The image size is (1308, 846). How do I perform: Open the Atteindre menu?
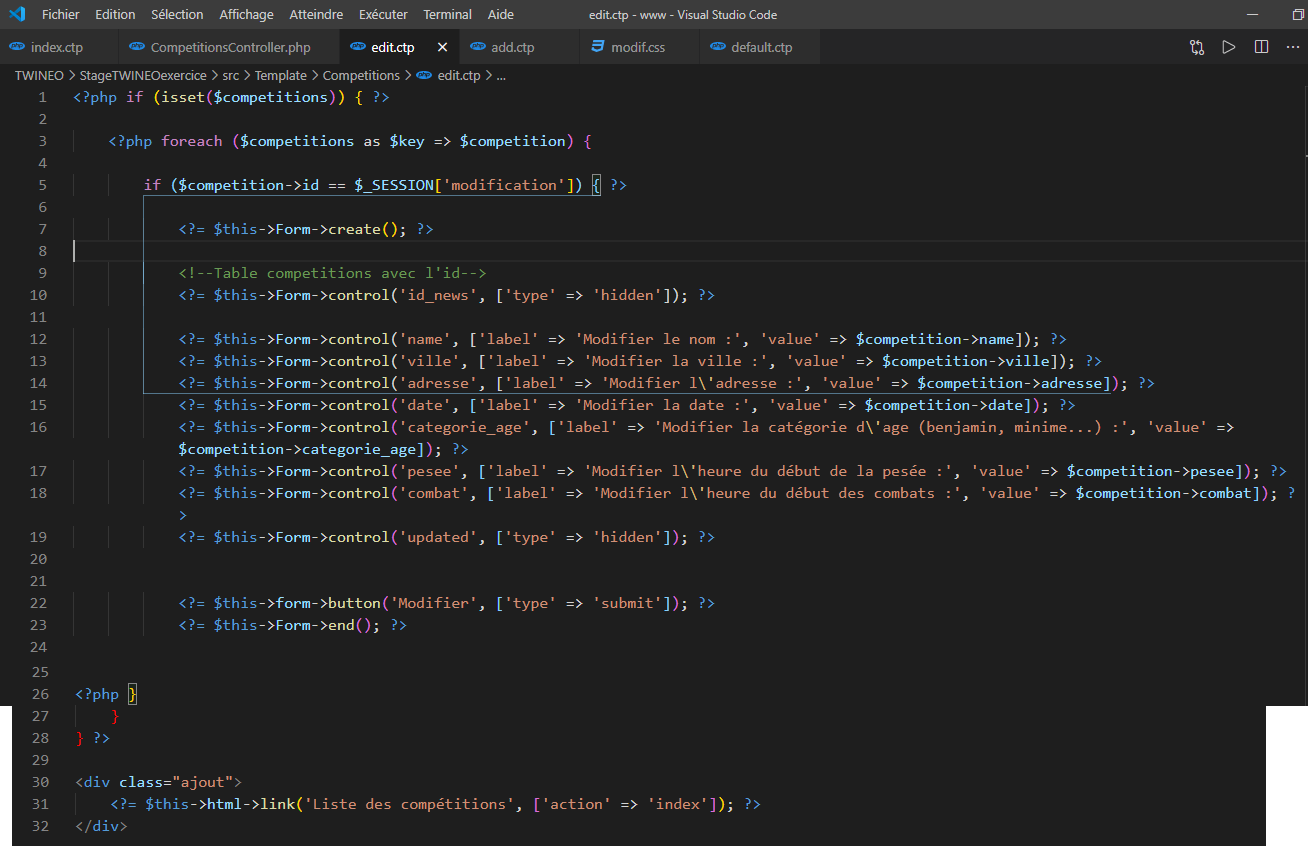(316, 14)
